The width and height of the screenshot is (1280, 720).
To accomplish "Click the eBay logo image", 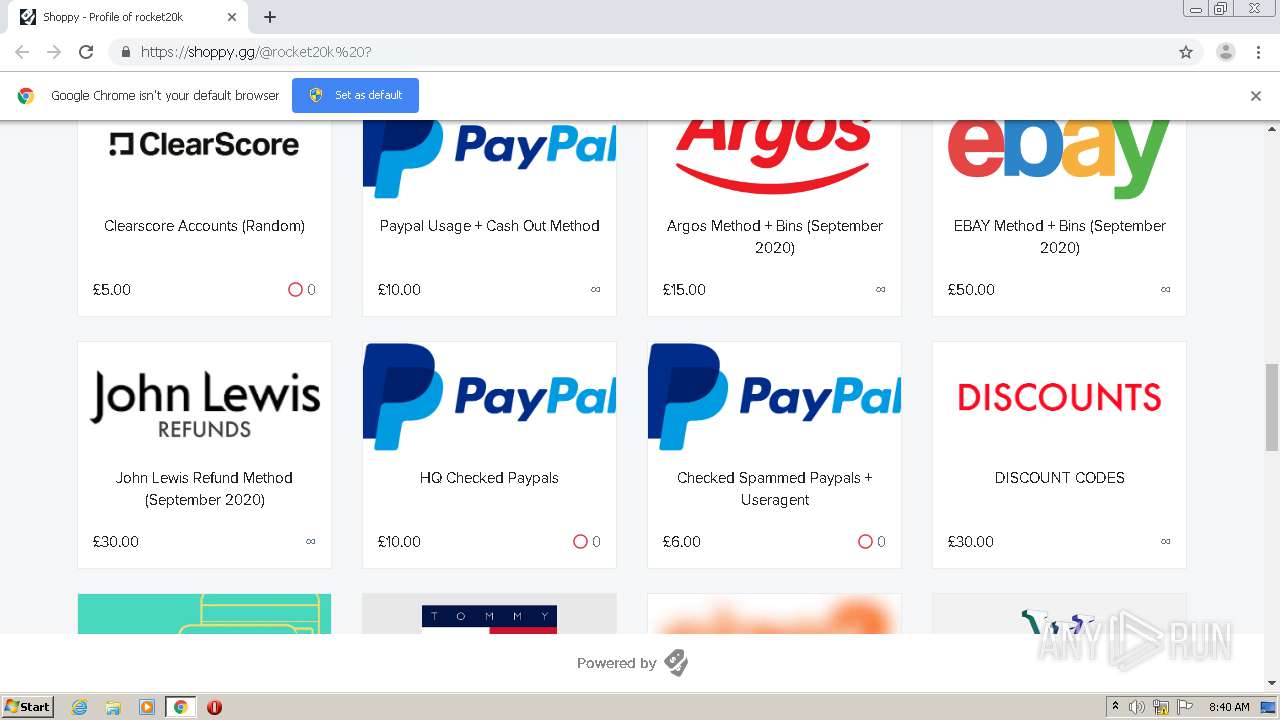I will 1059,158.
